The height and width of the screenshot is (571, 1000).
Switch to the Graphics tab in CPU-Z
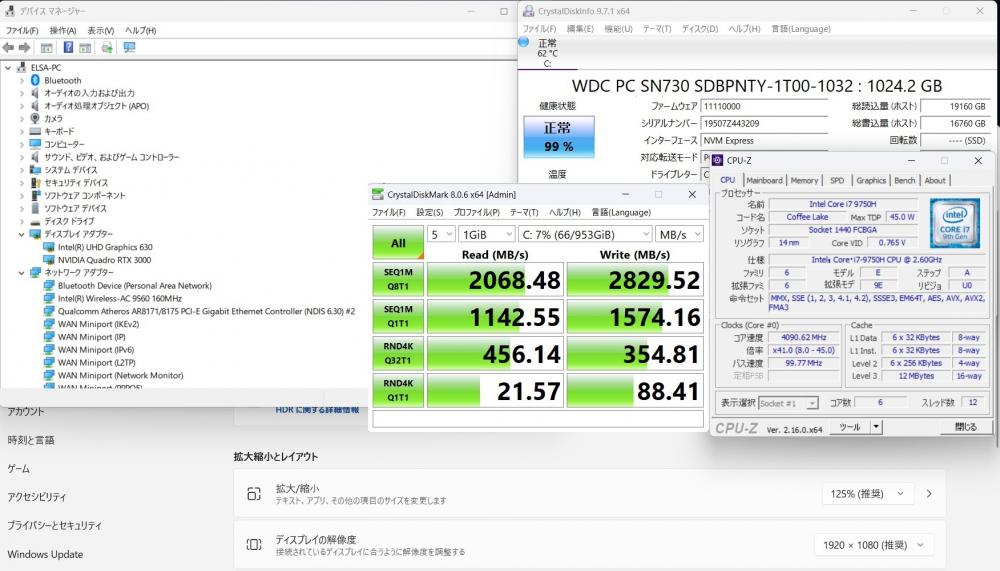pyautogui.click(x=871, y=181)
